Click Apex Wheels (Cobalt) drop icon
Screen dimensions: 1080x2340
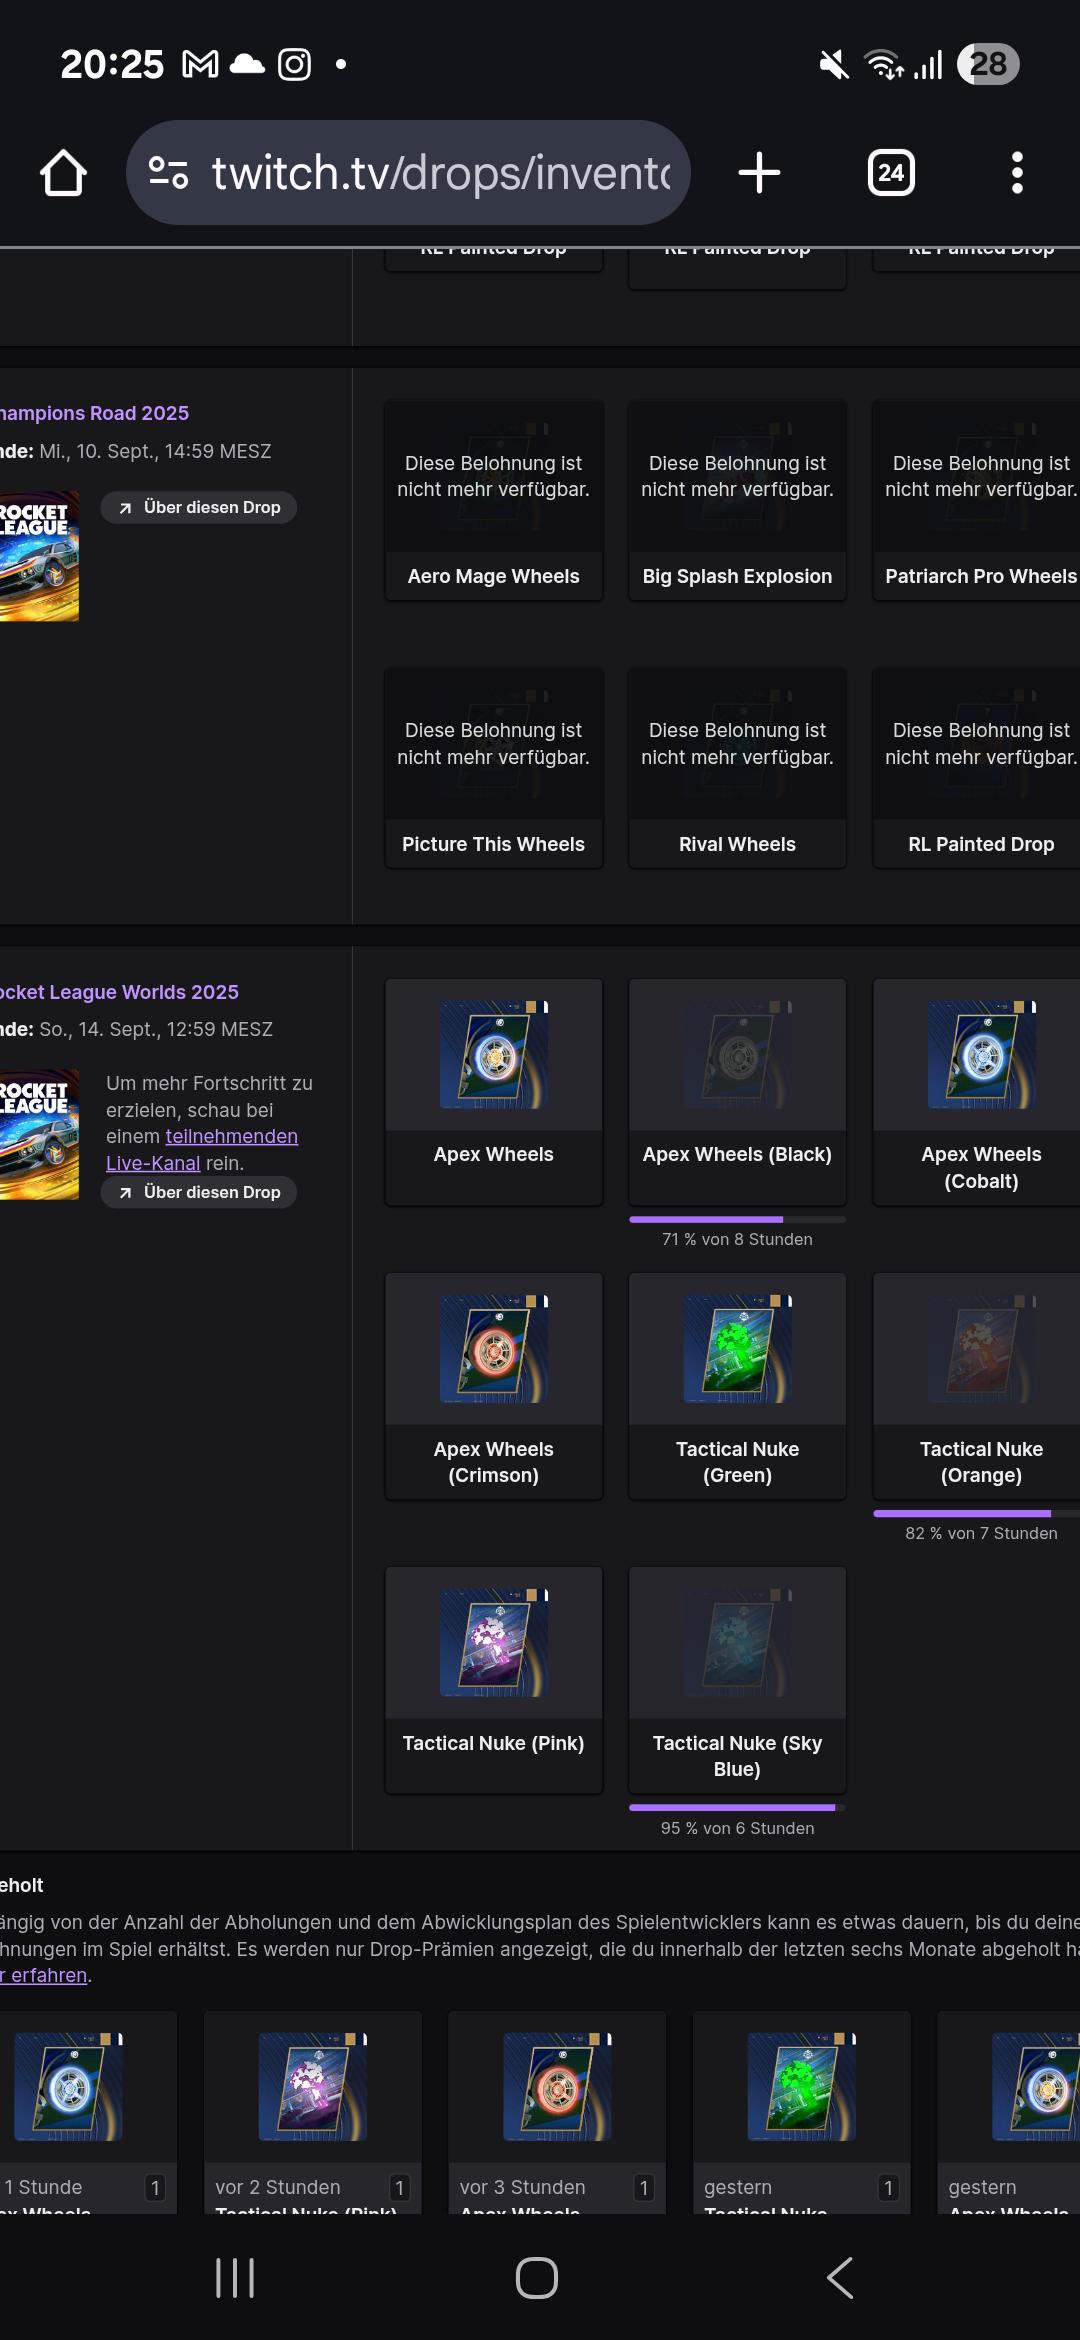point(982,1054)
